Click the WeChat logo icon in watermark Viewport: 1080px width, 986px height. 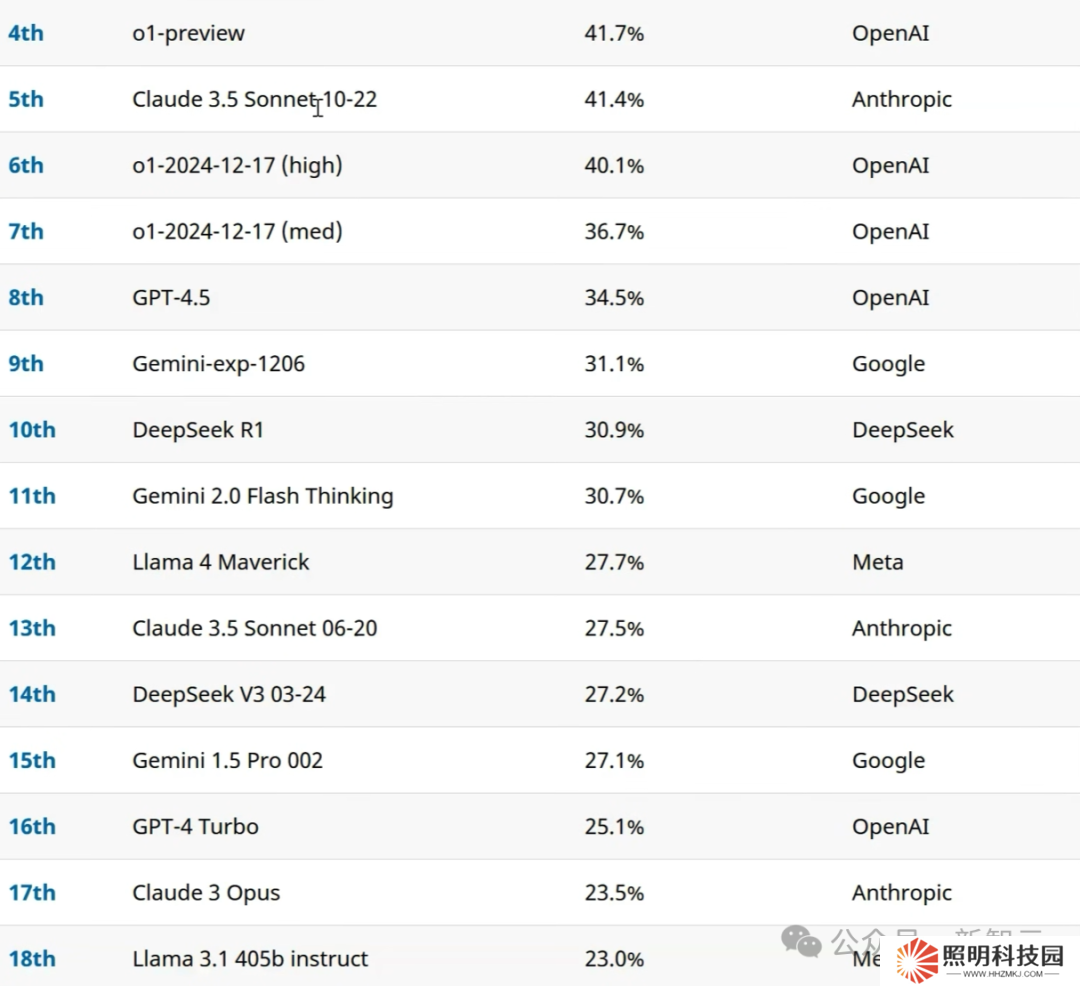click(x=801, y=940)
